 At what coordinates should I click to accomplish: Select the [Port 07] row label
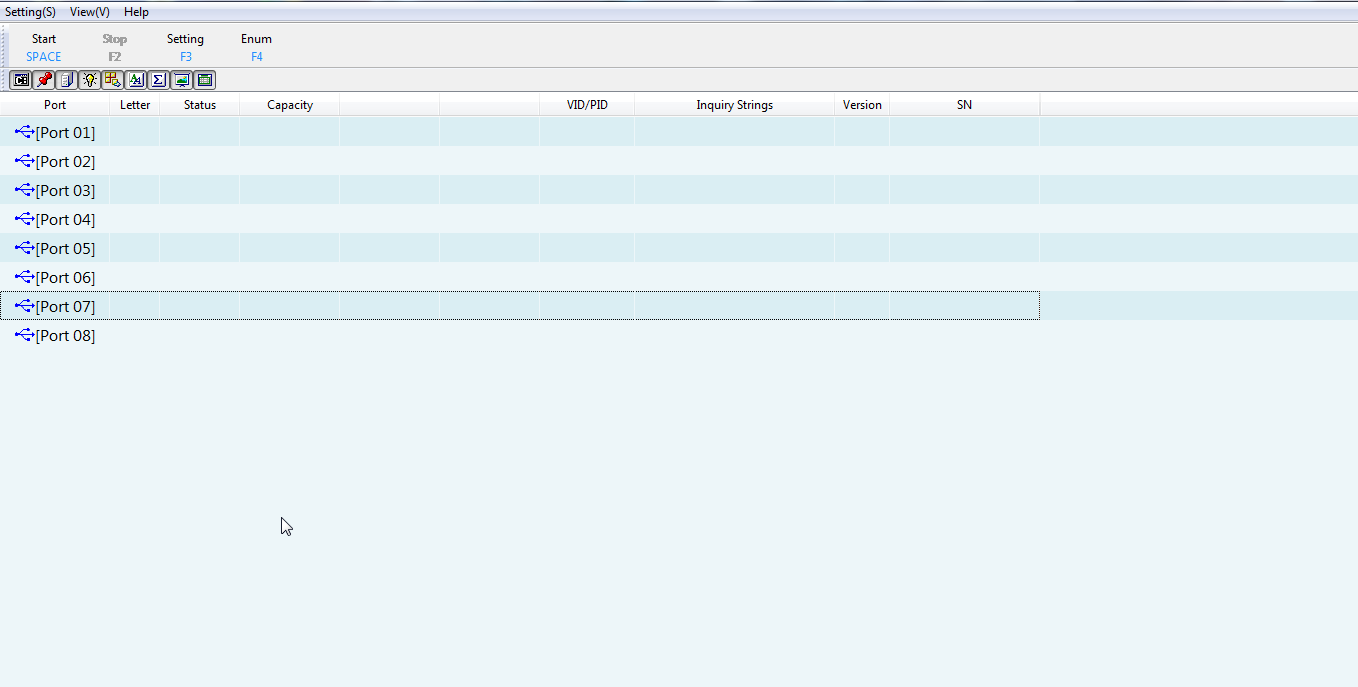(x=66, y=306)
